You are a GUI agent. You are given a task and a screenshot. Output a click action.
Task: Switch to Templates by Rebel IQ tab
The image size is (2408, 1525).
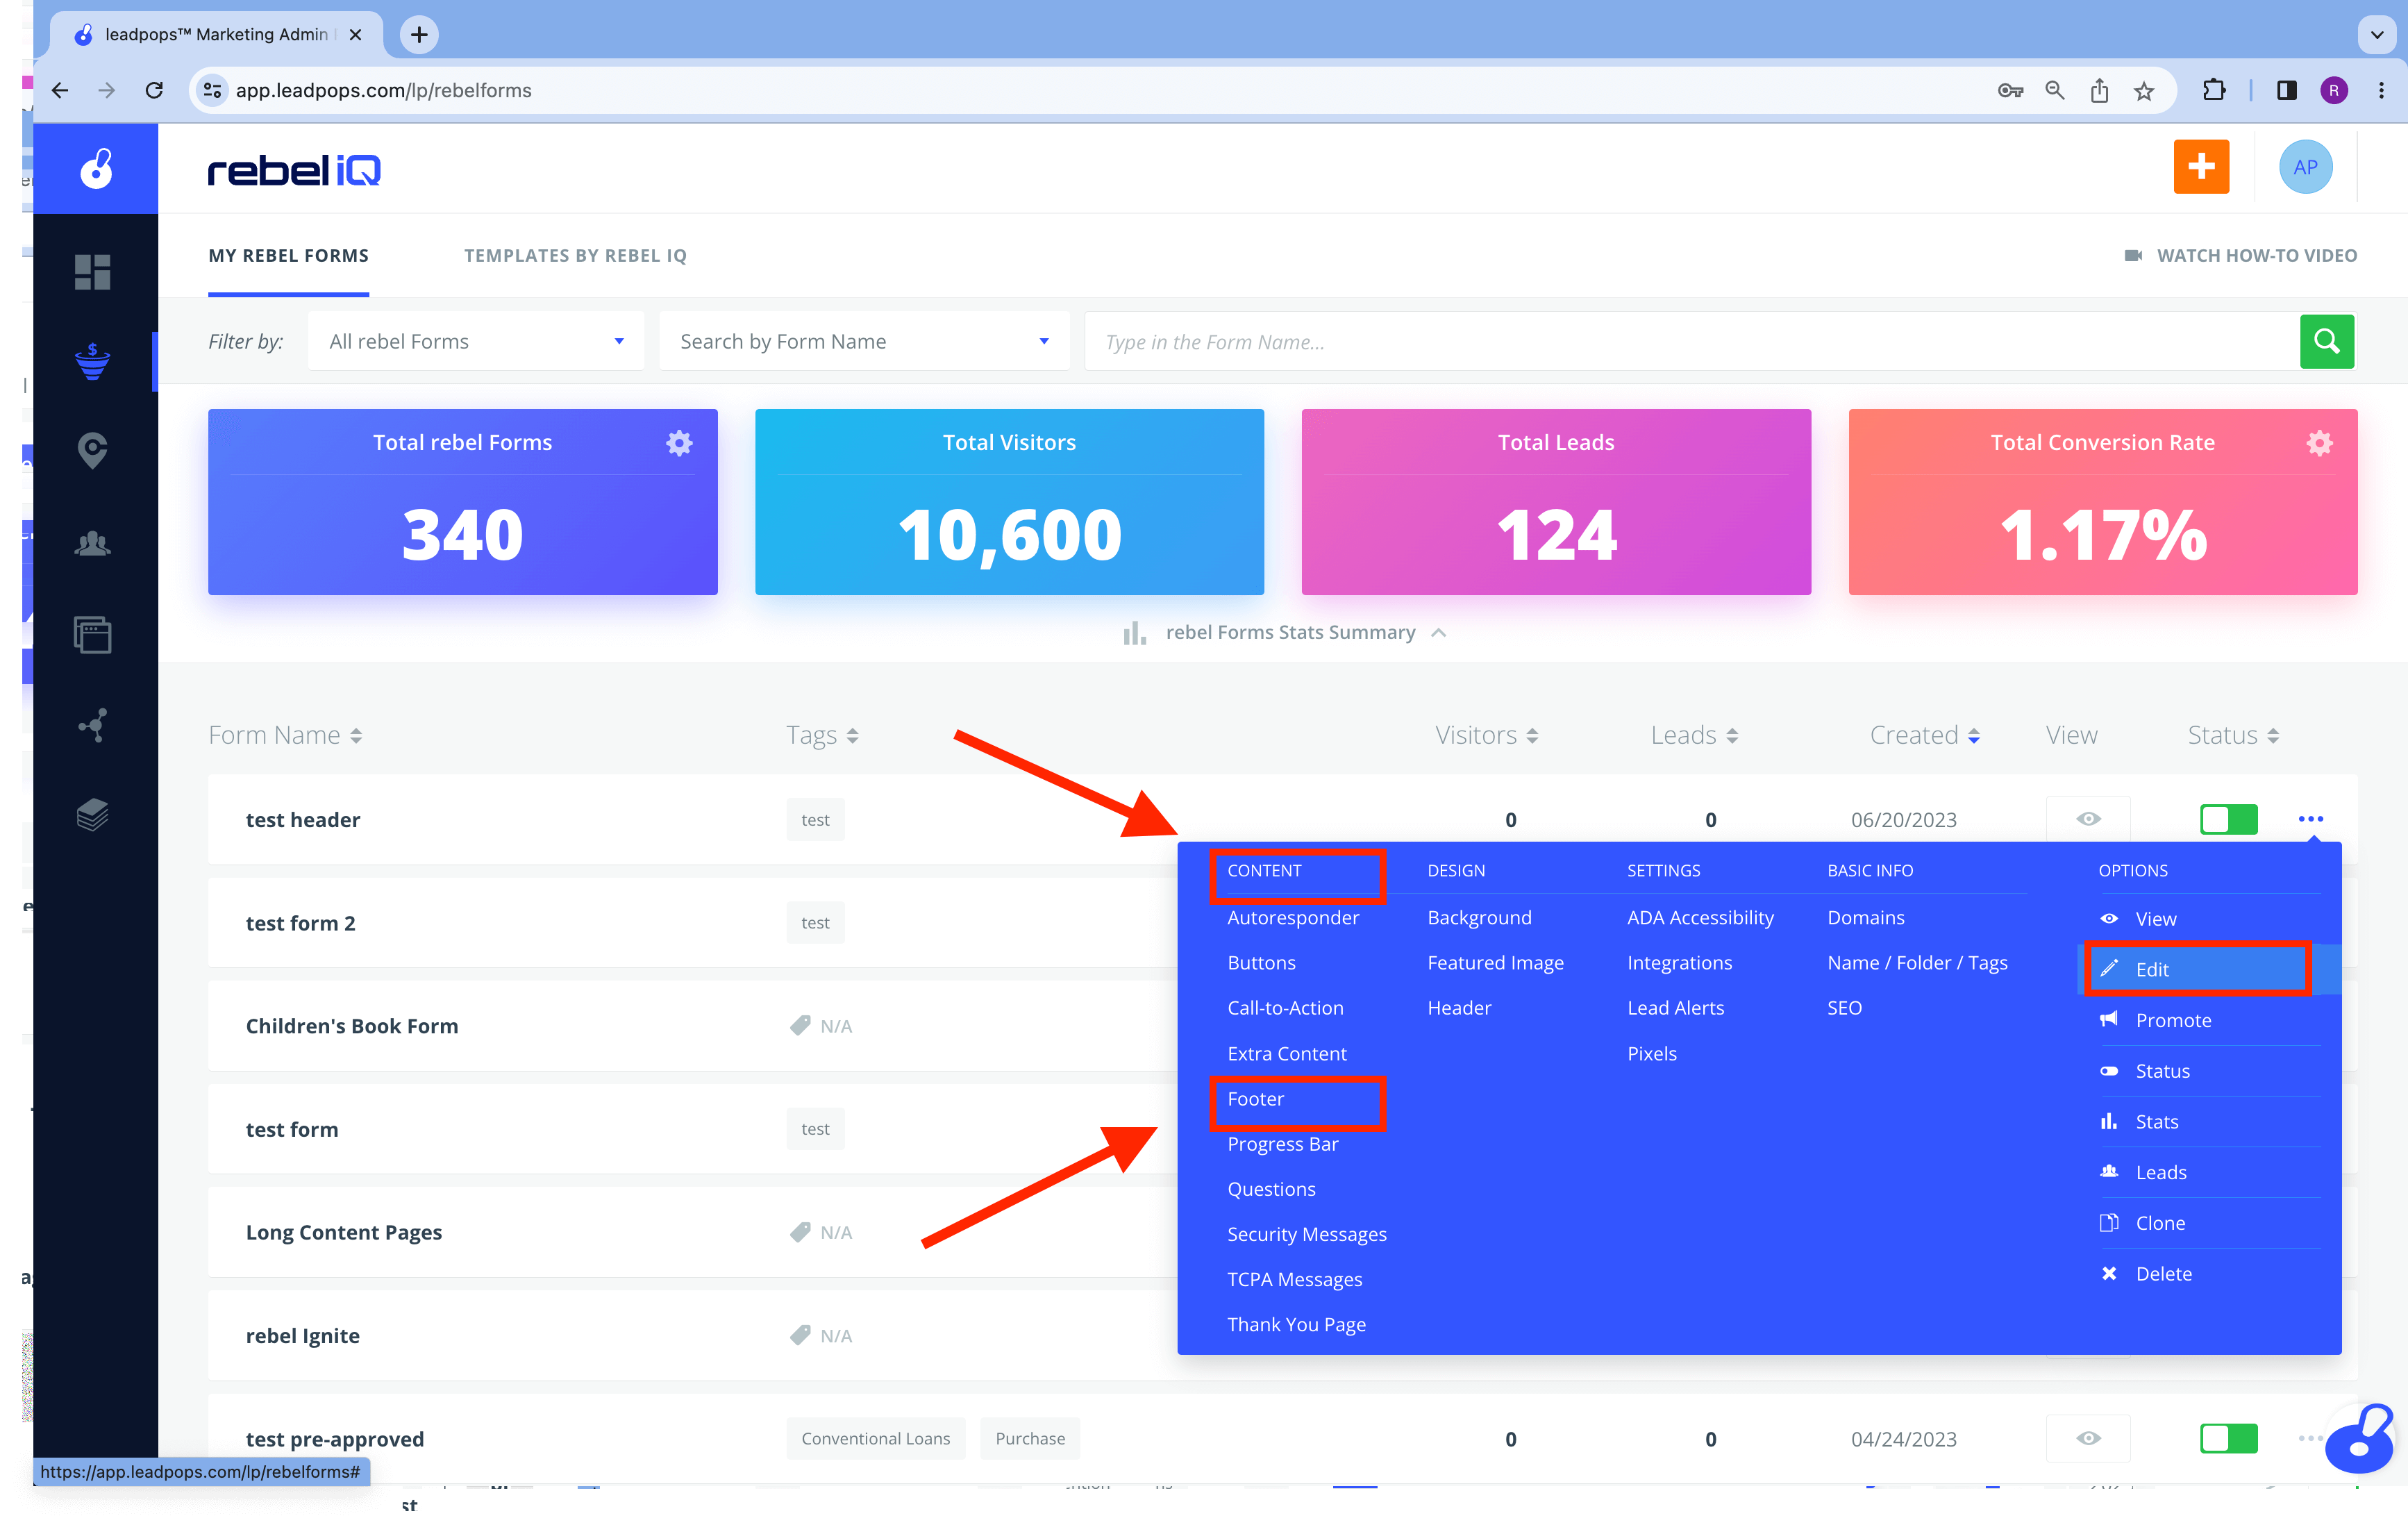575,255
